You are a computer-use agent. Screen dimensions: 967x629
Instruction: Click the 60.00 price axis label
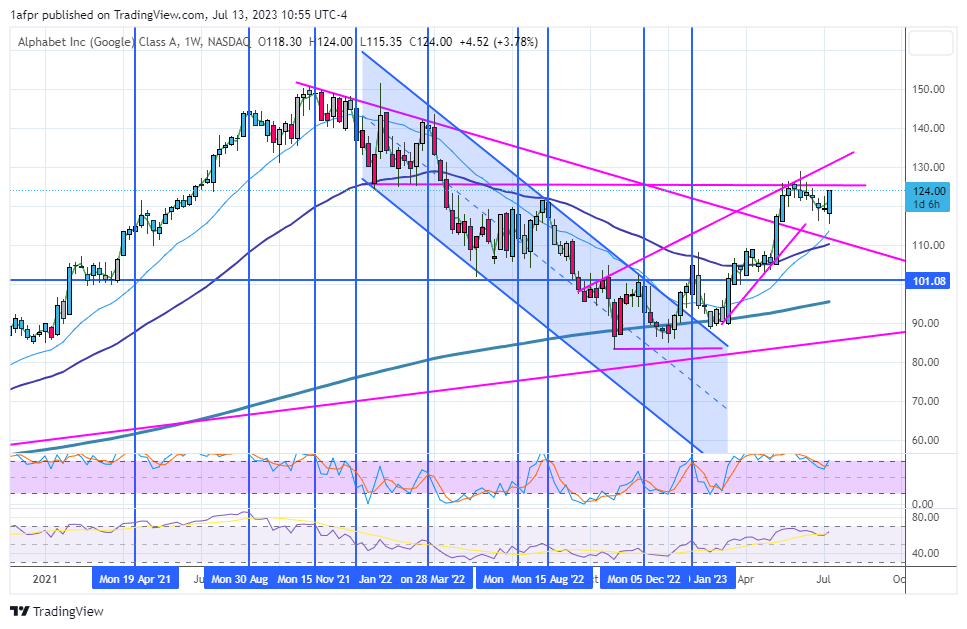928,440
